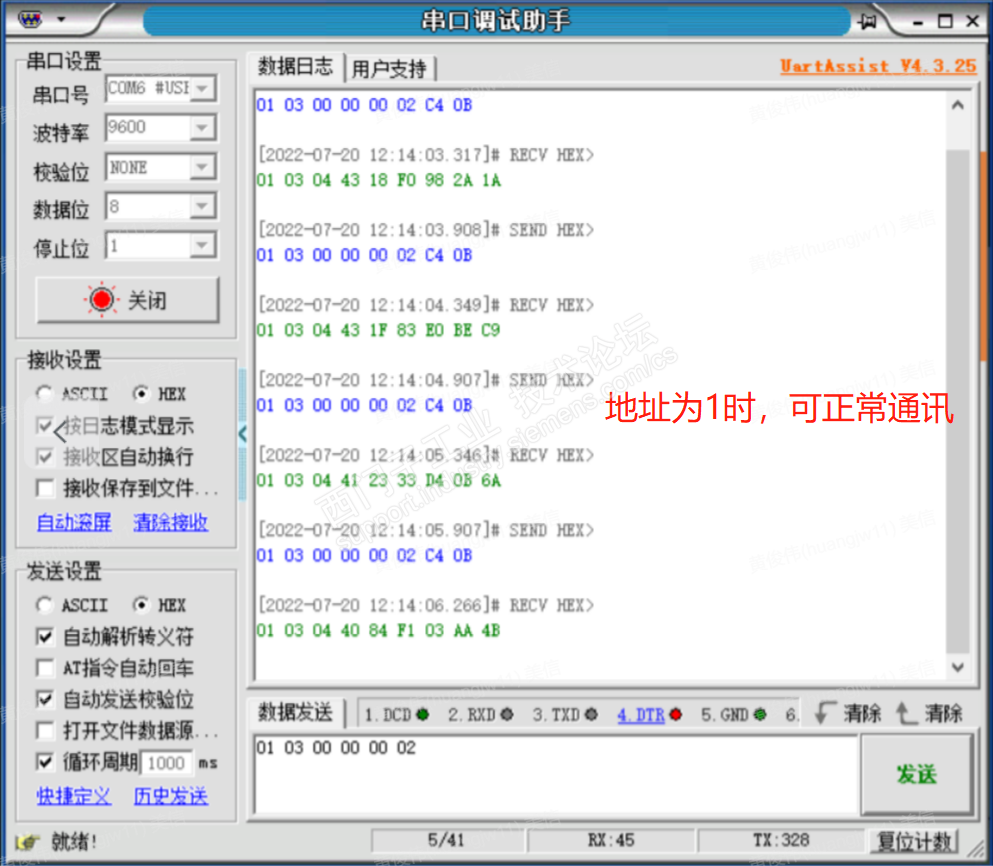Click the TX:328 counter in status bar
This screenshot has width=993, height=866.
tap(781, 841)
